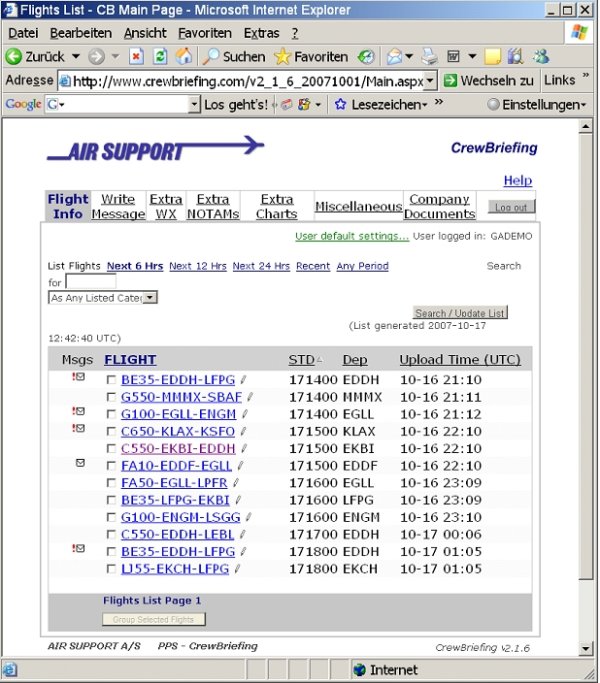The width and height of the screenshot is (600, 683).
Task: Open the Datei menu
Action: [x=23, y=33]
